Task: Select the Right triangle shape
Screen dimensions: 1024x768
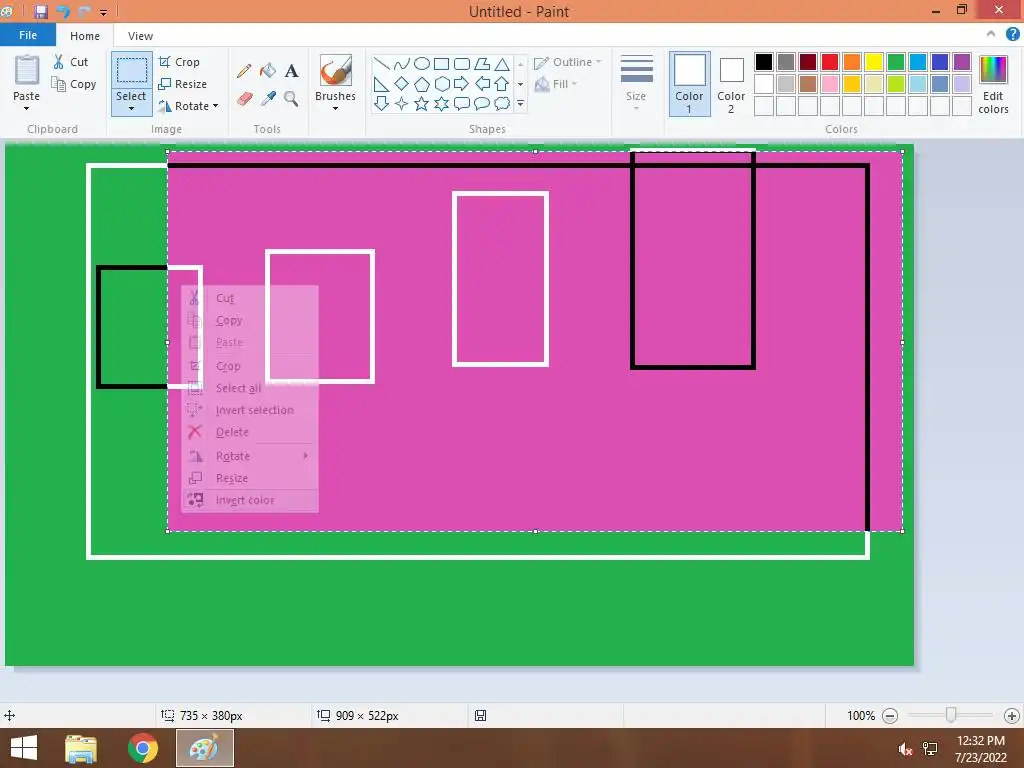Action: click(381, 84)
